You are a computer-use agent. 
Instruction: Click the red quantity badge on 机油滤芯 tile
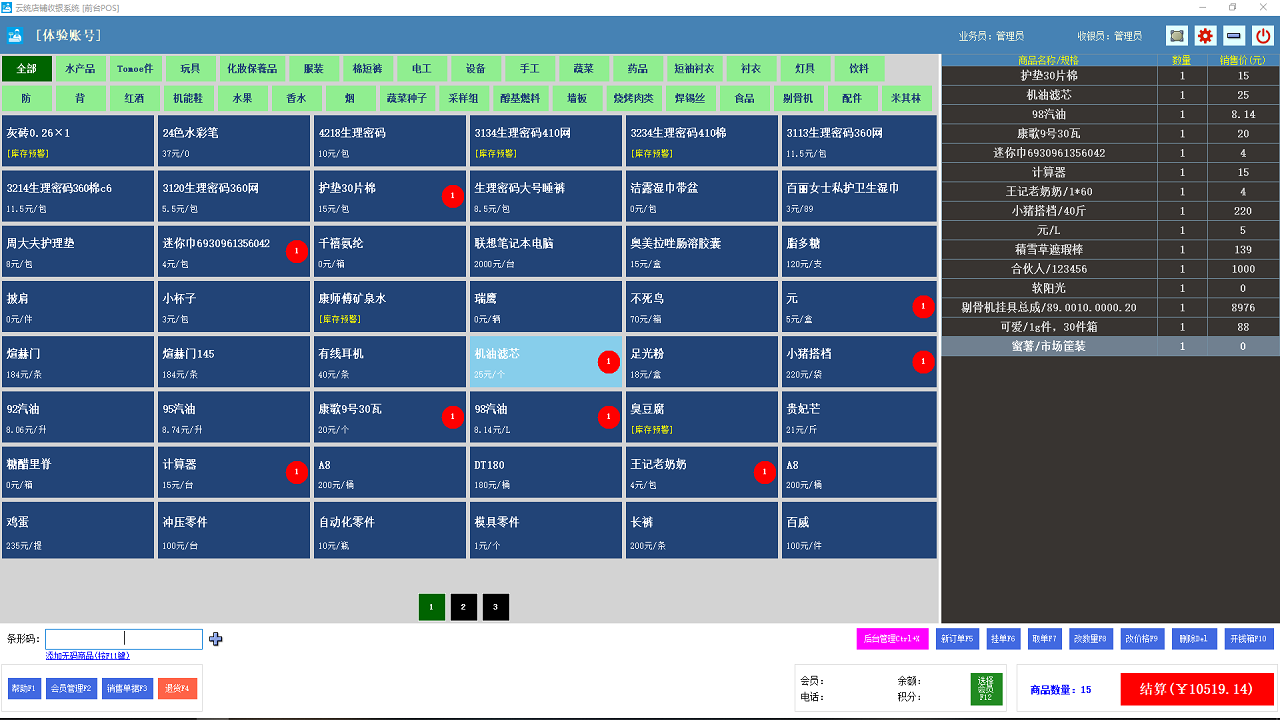pos(608,361)
